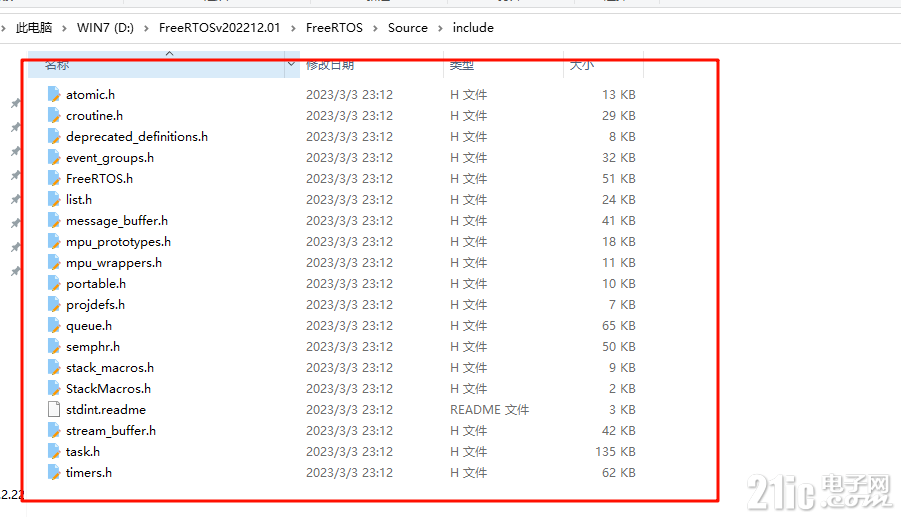Image resolution: width=901 pixels, height=517 pixels.
Task: Open the name column filter dropdown arrow
Action: click(x=291, y=64)
